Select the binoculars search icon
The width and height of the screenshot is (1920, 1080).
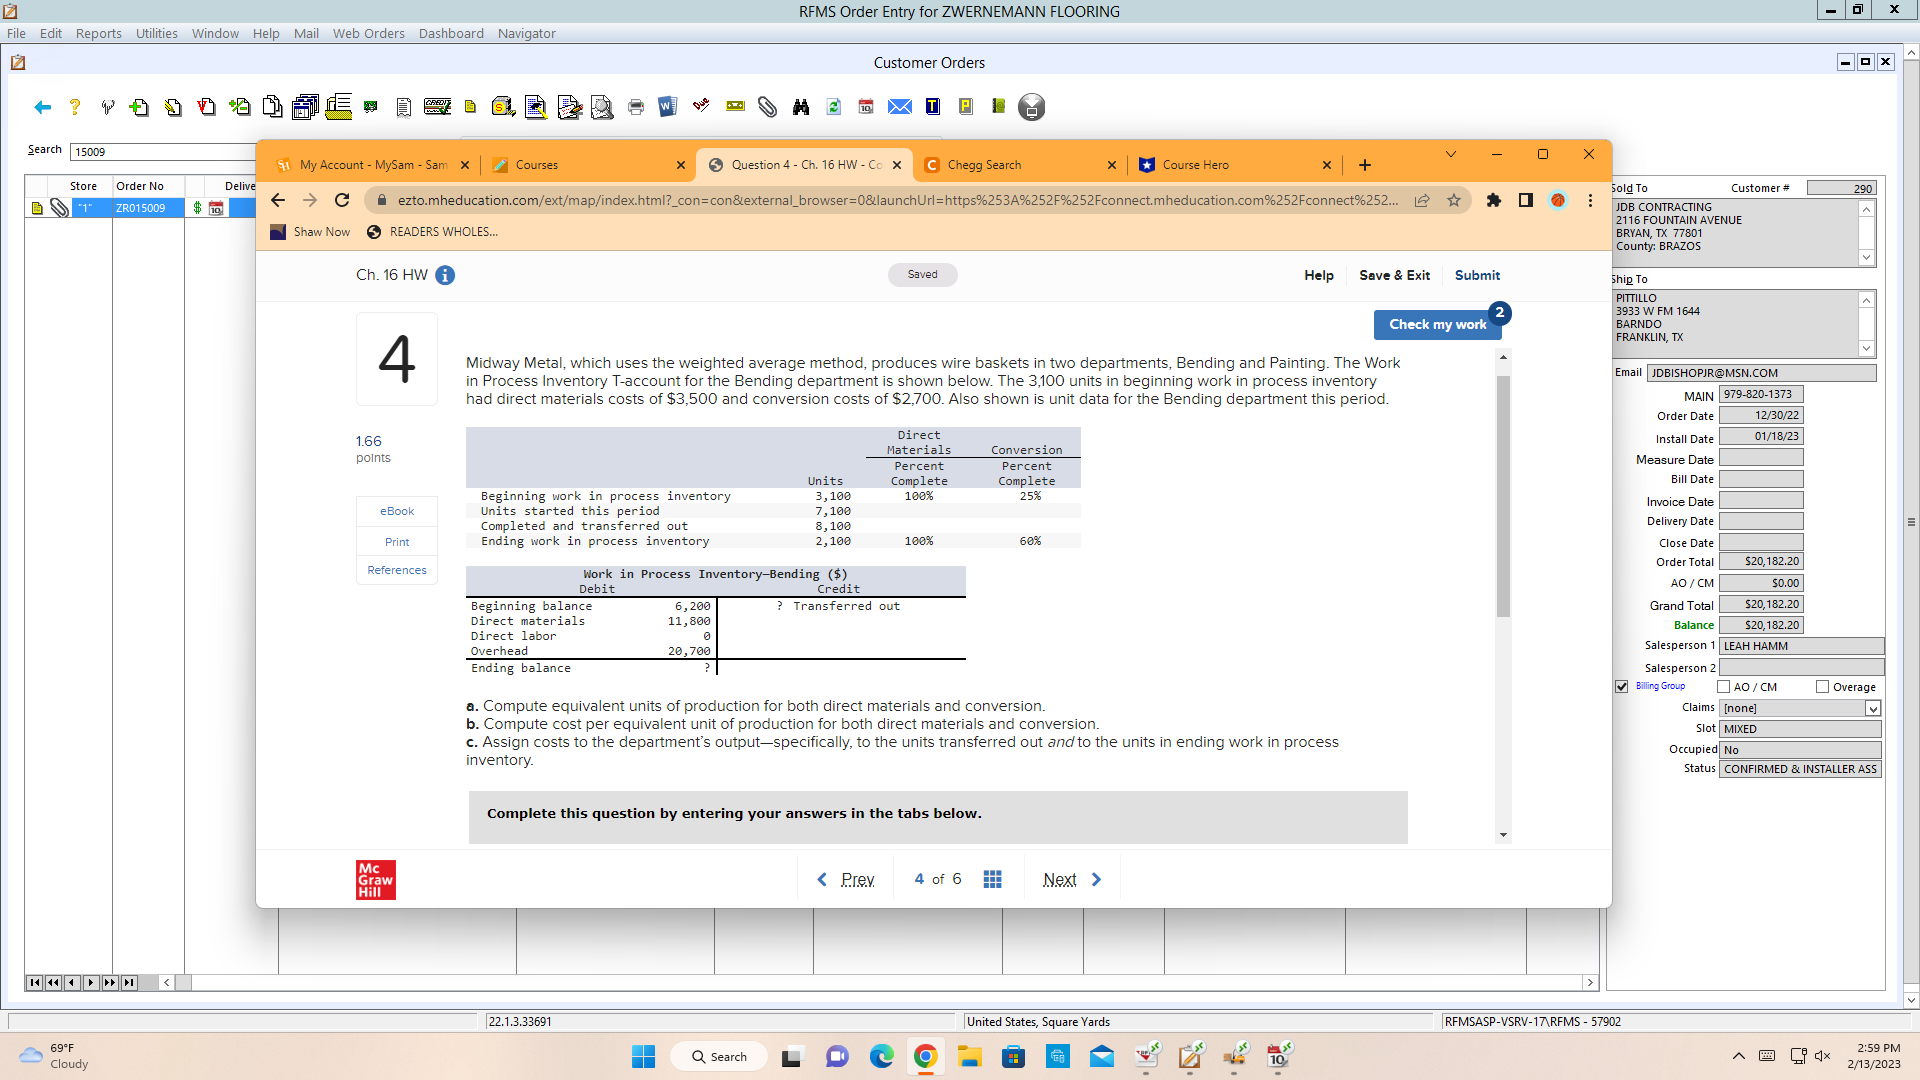799,107
